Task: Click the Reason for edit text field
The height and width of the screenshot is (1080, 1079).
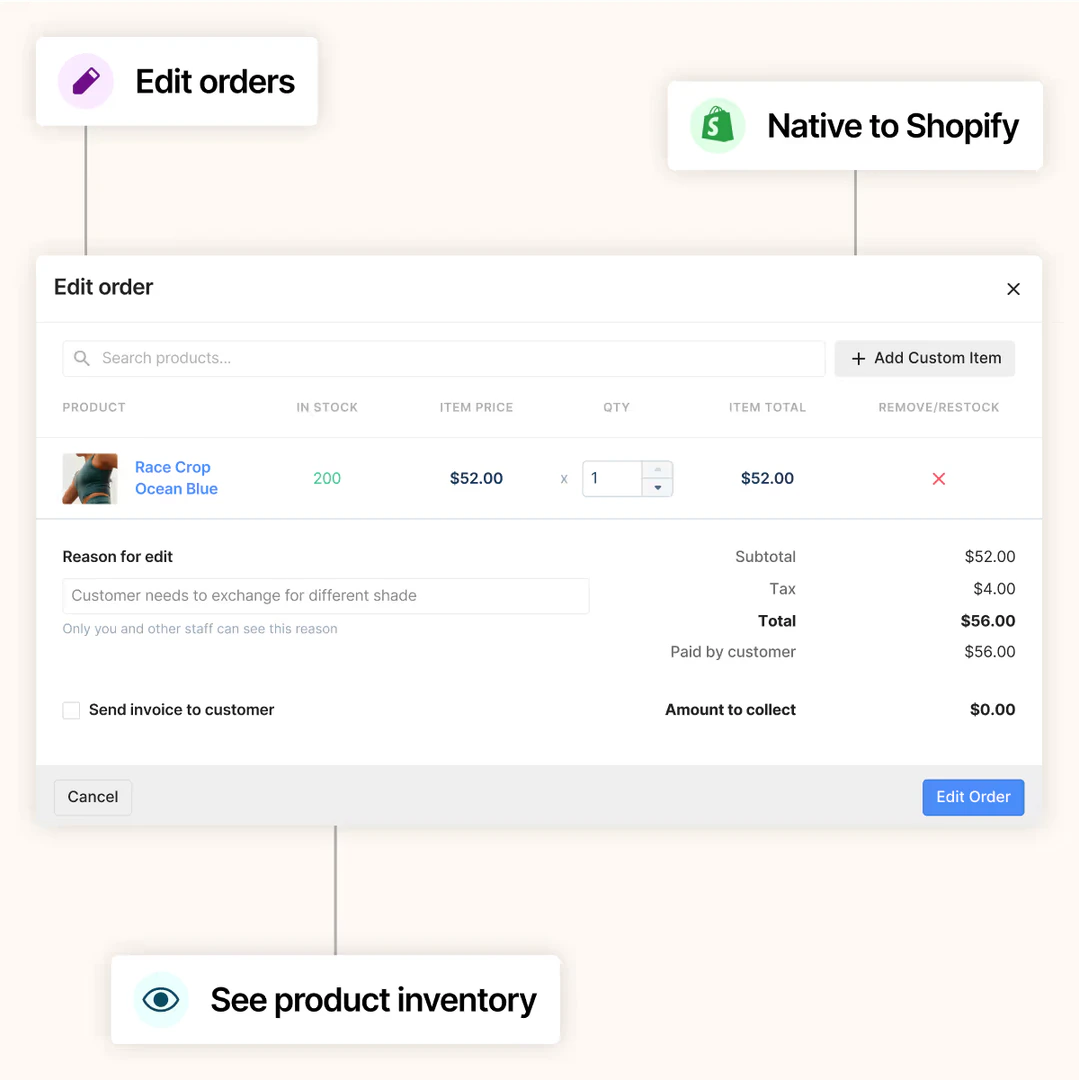Action: point(326,596)
